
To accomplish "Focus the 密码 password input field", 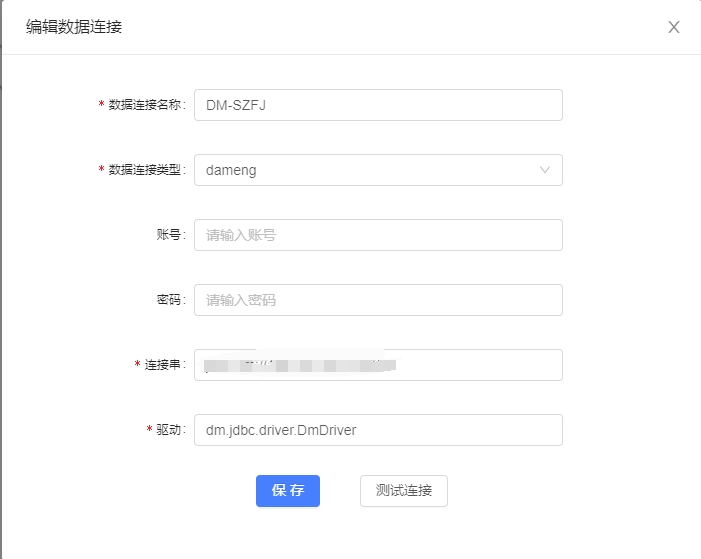I will 378,300.
